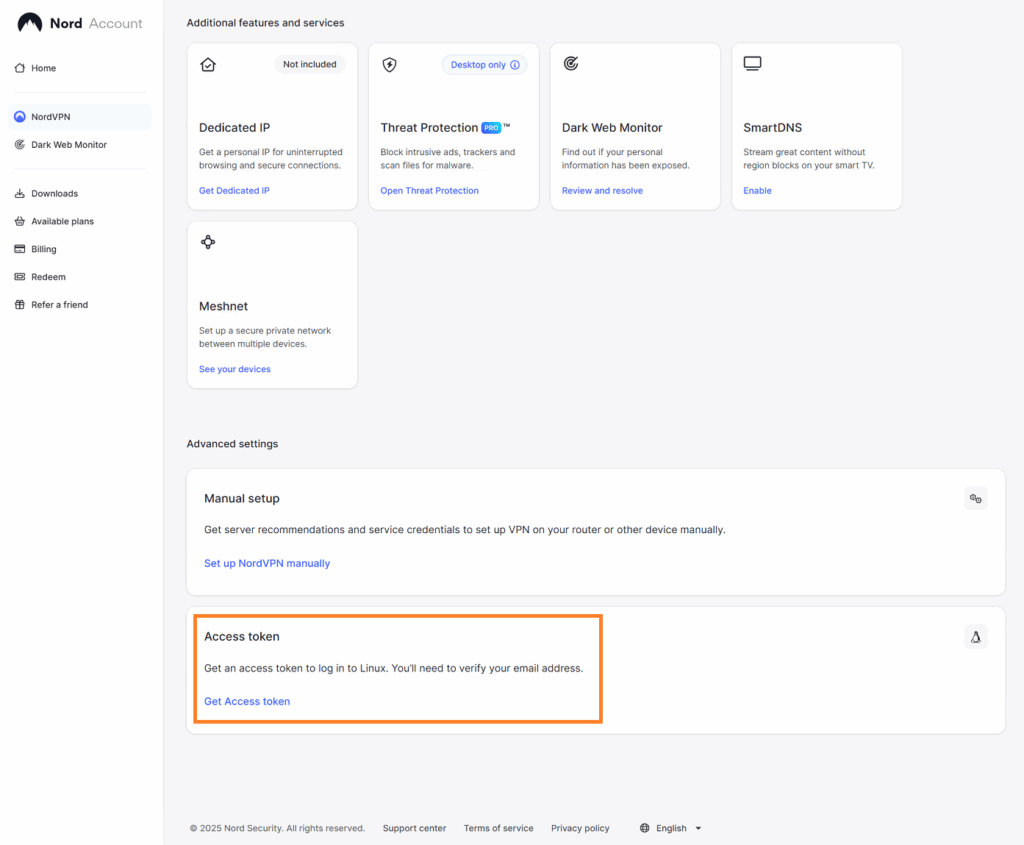The height and width of the screenshot is (845, 1024).
Task: Select NordVPN in the sidebar
Action: [x=50, y=117]
